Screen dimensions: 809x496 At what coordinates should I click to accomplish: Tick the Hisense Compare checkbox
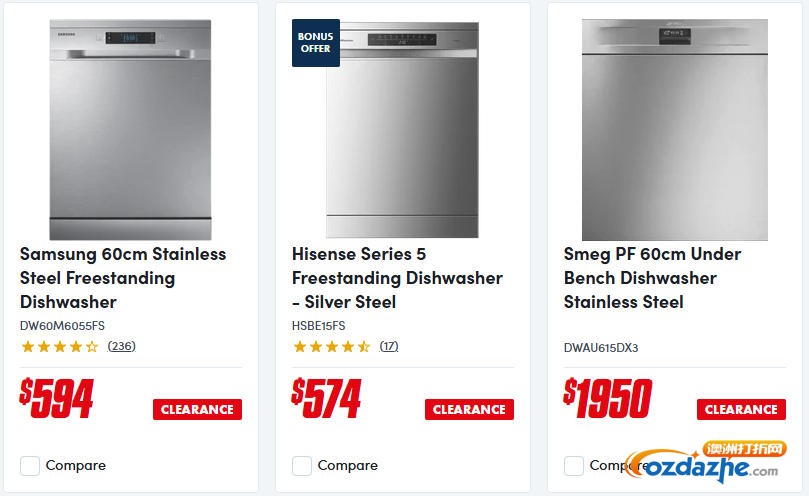[302, 465]
